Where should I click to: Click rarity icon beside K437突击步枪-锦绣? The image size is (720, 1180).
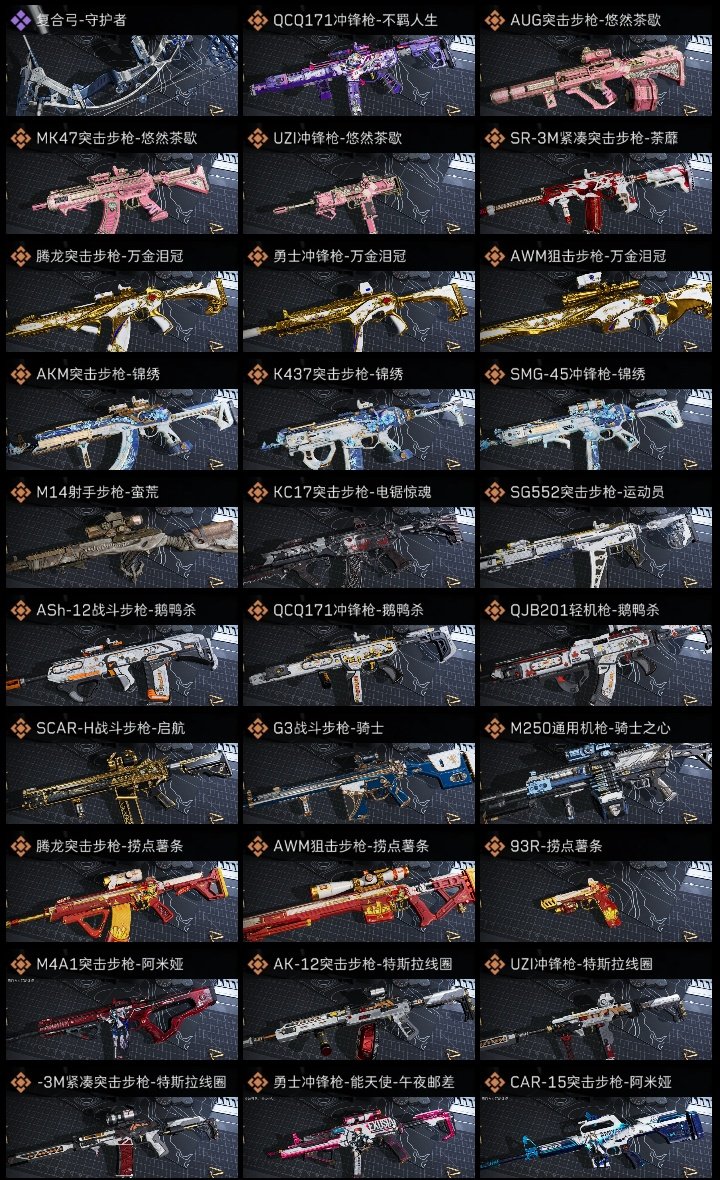[x=257, y=374]
